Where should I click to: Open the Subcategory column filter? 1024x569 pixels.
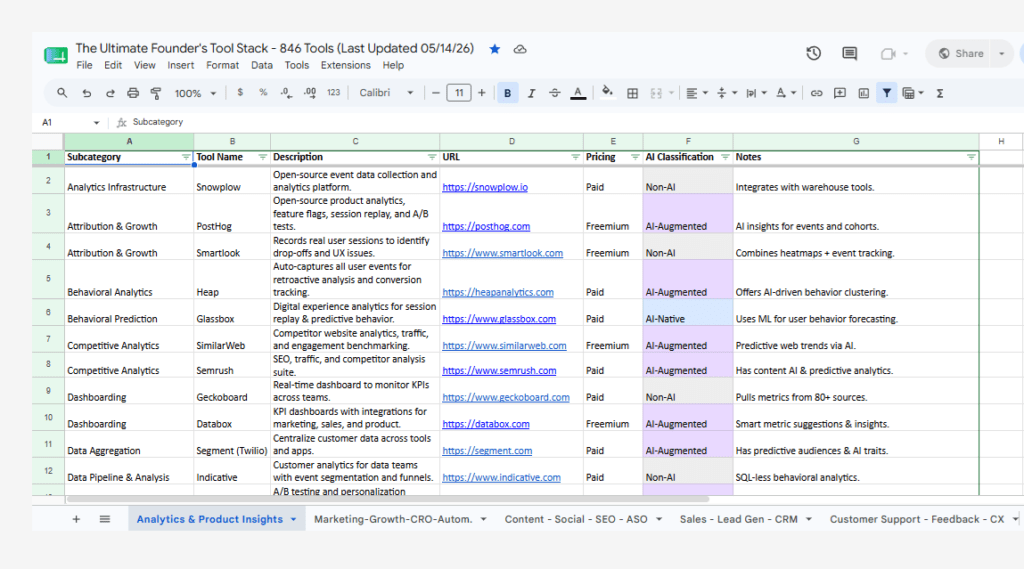click(x=186, y=157)
